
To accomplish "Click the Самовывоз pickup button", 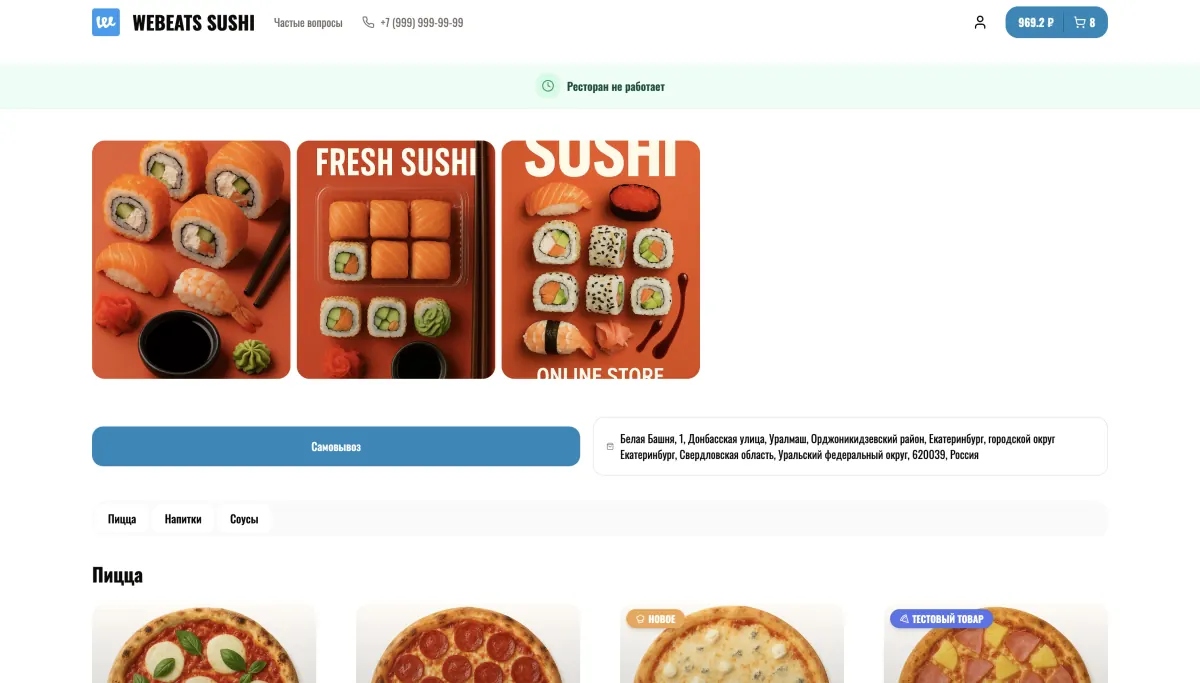I will coord(336,446).
